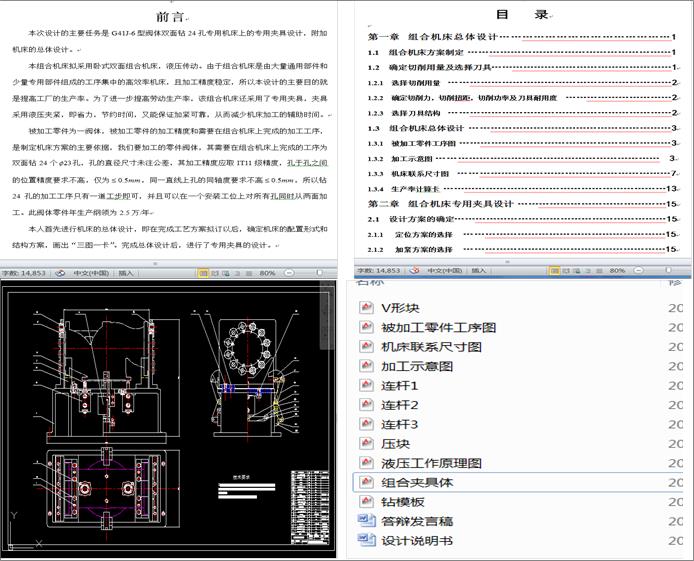Viewport: 694px width, 561px height.
Task: Open zoom level 80% in 目录 document
Action: [617, 270]
